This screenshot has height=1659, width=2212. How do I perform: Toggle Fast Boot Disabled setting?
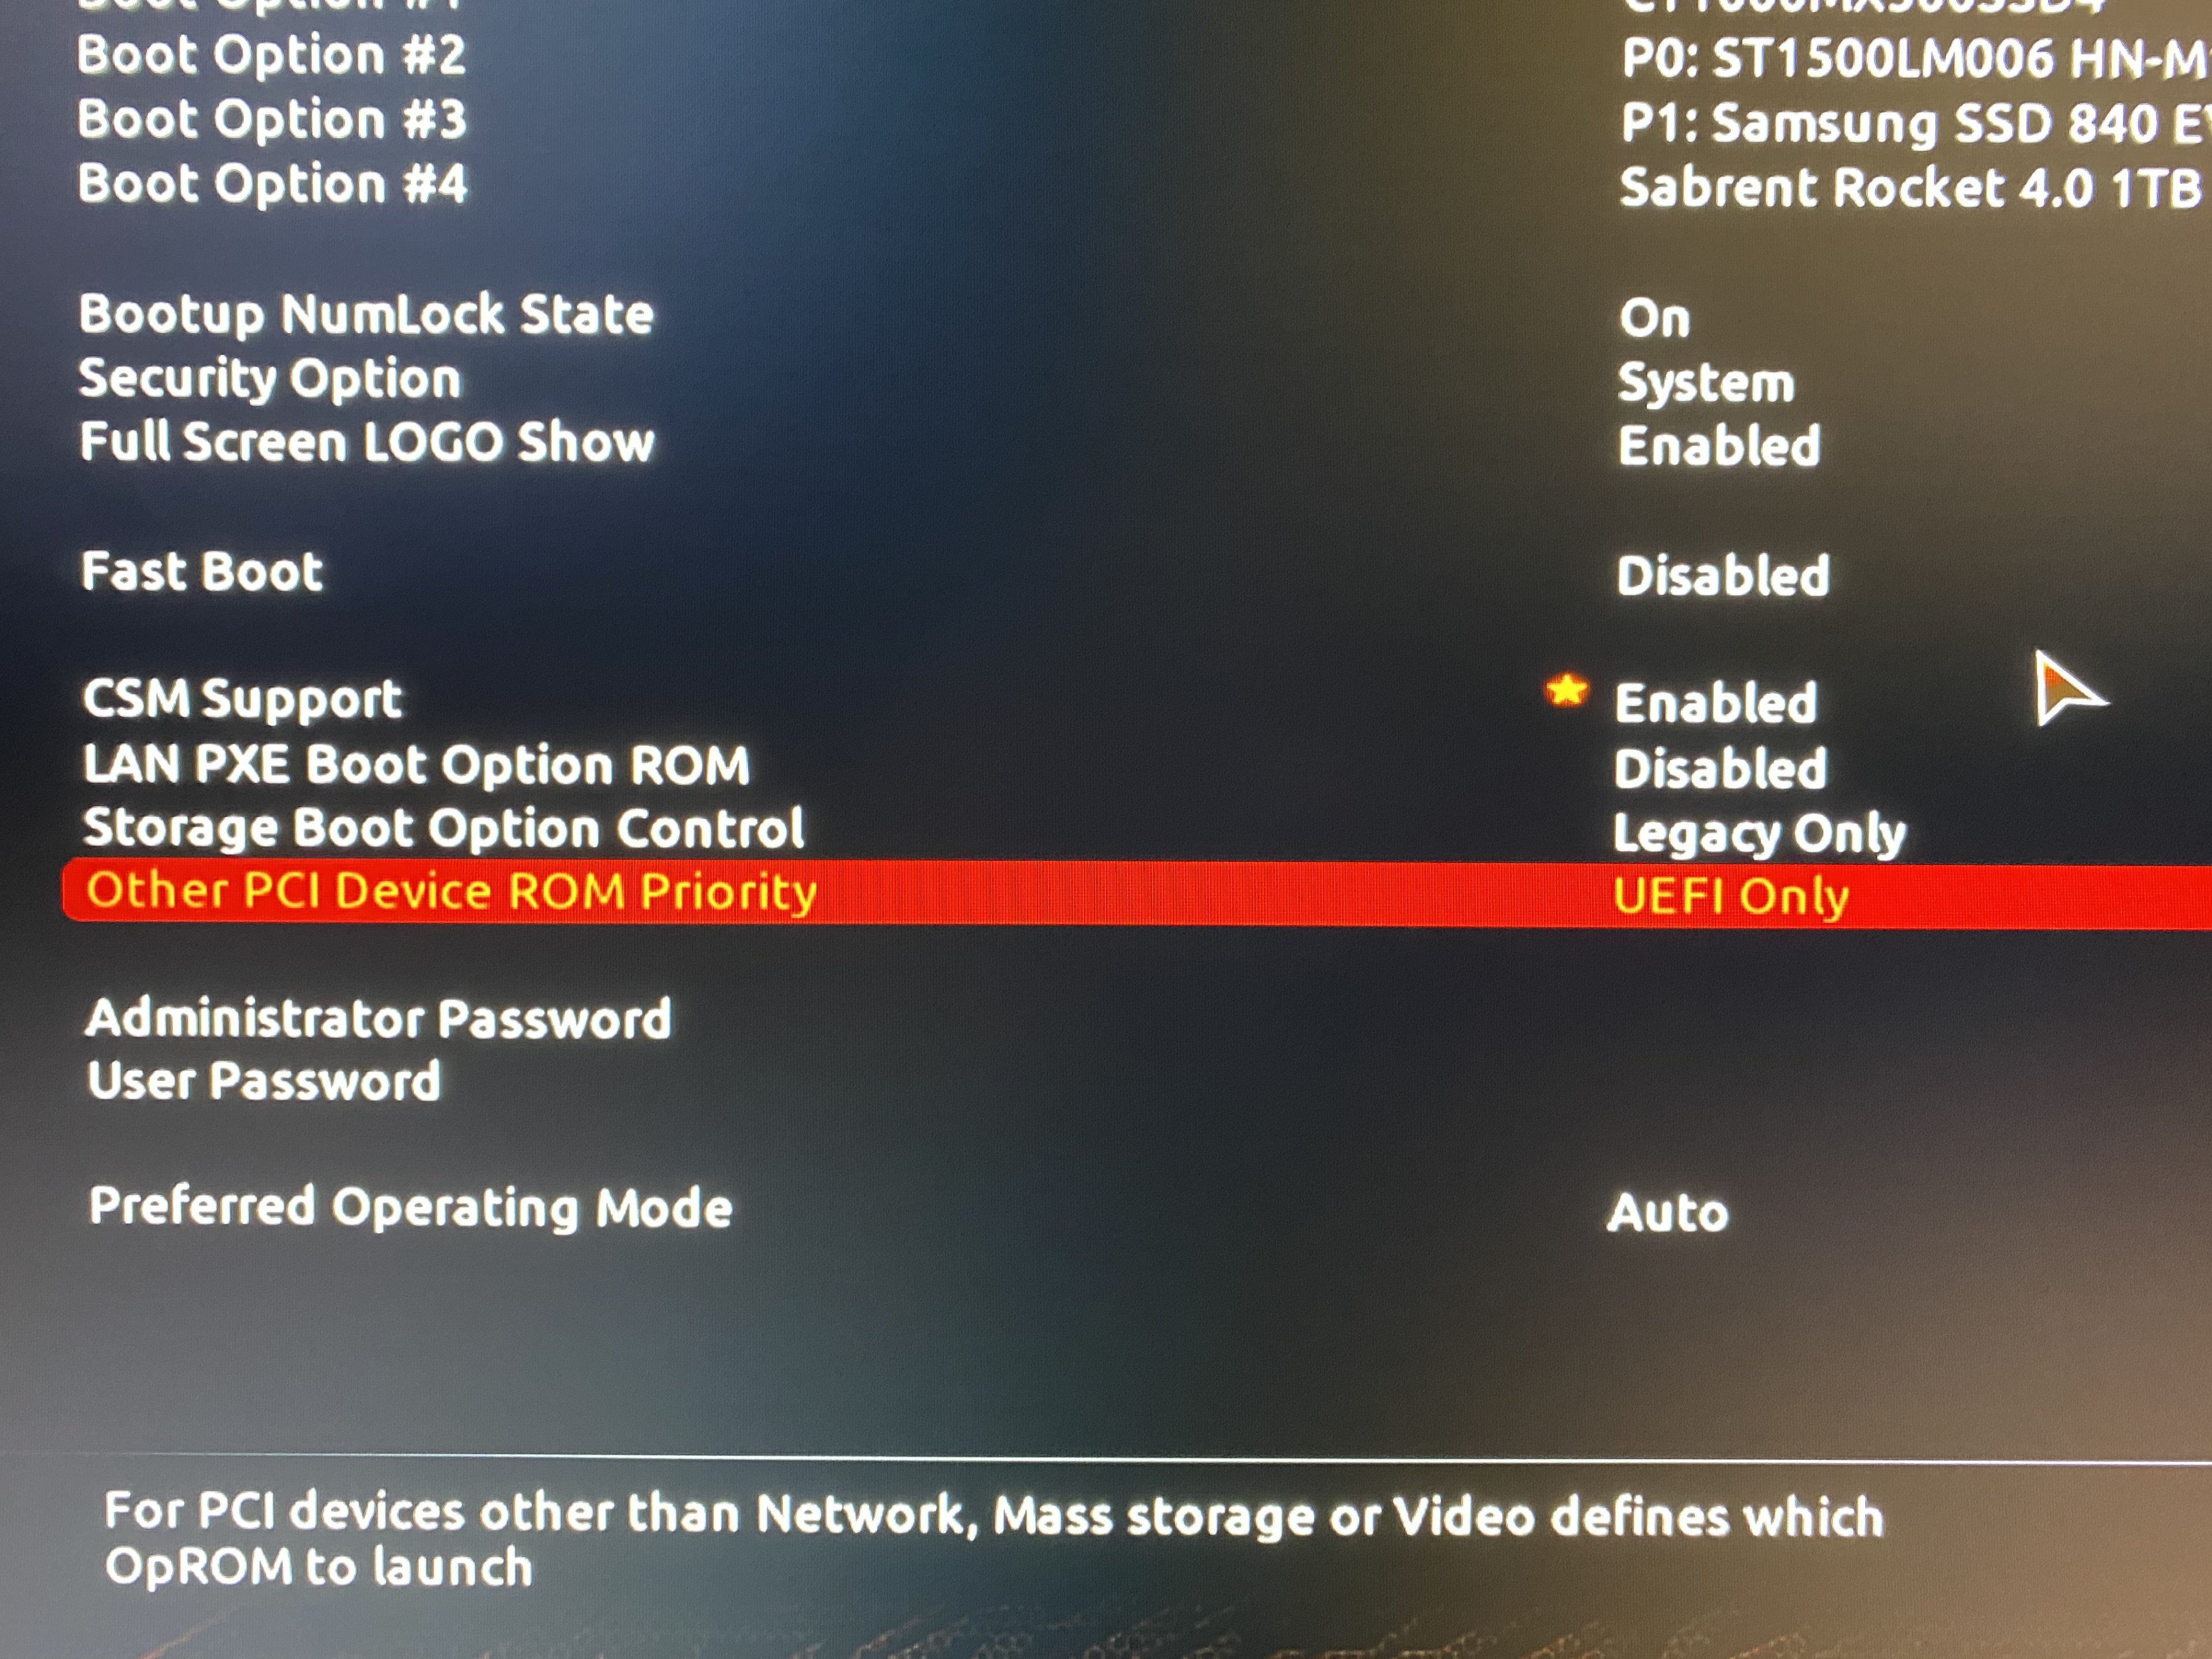coord(1723,575)
